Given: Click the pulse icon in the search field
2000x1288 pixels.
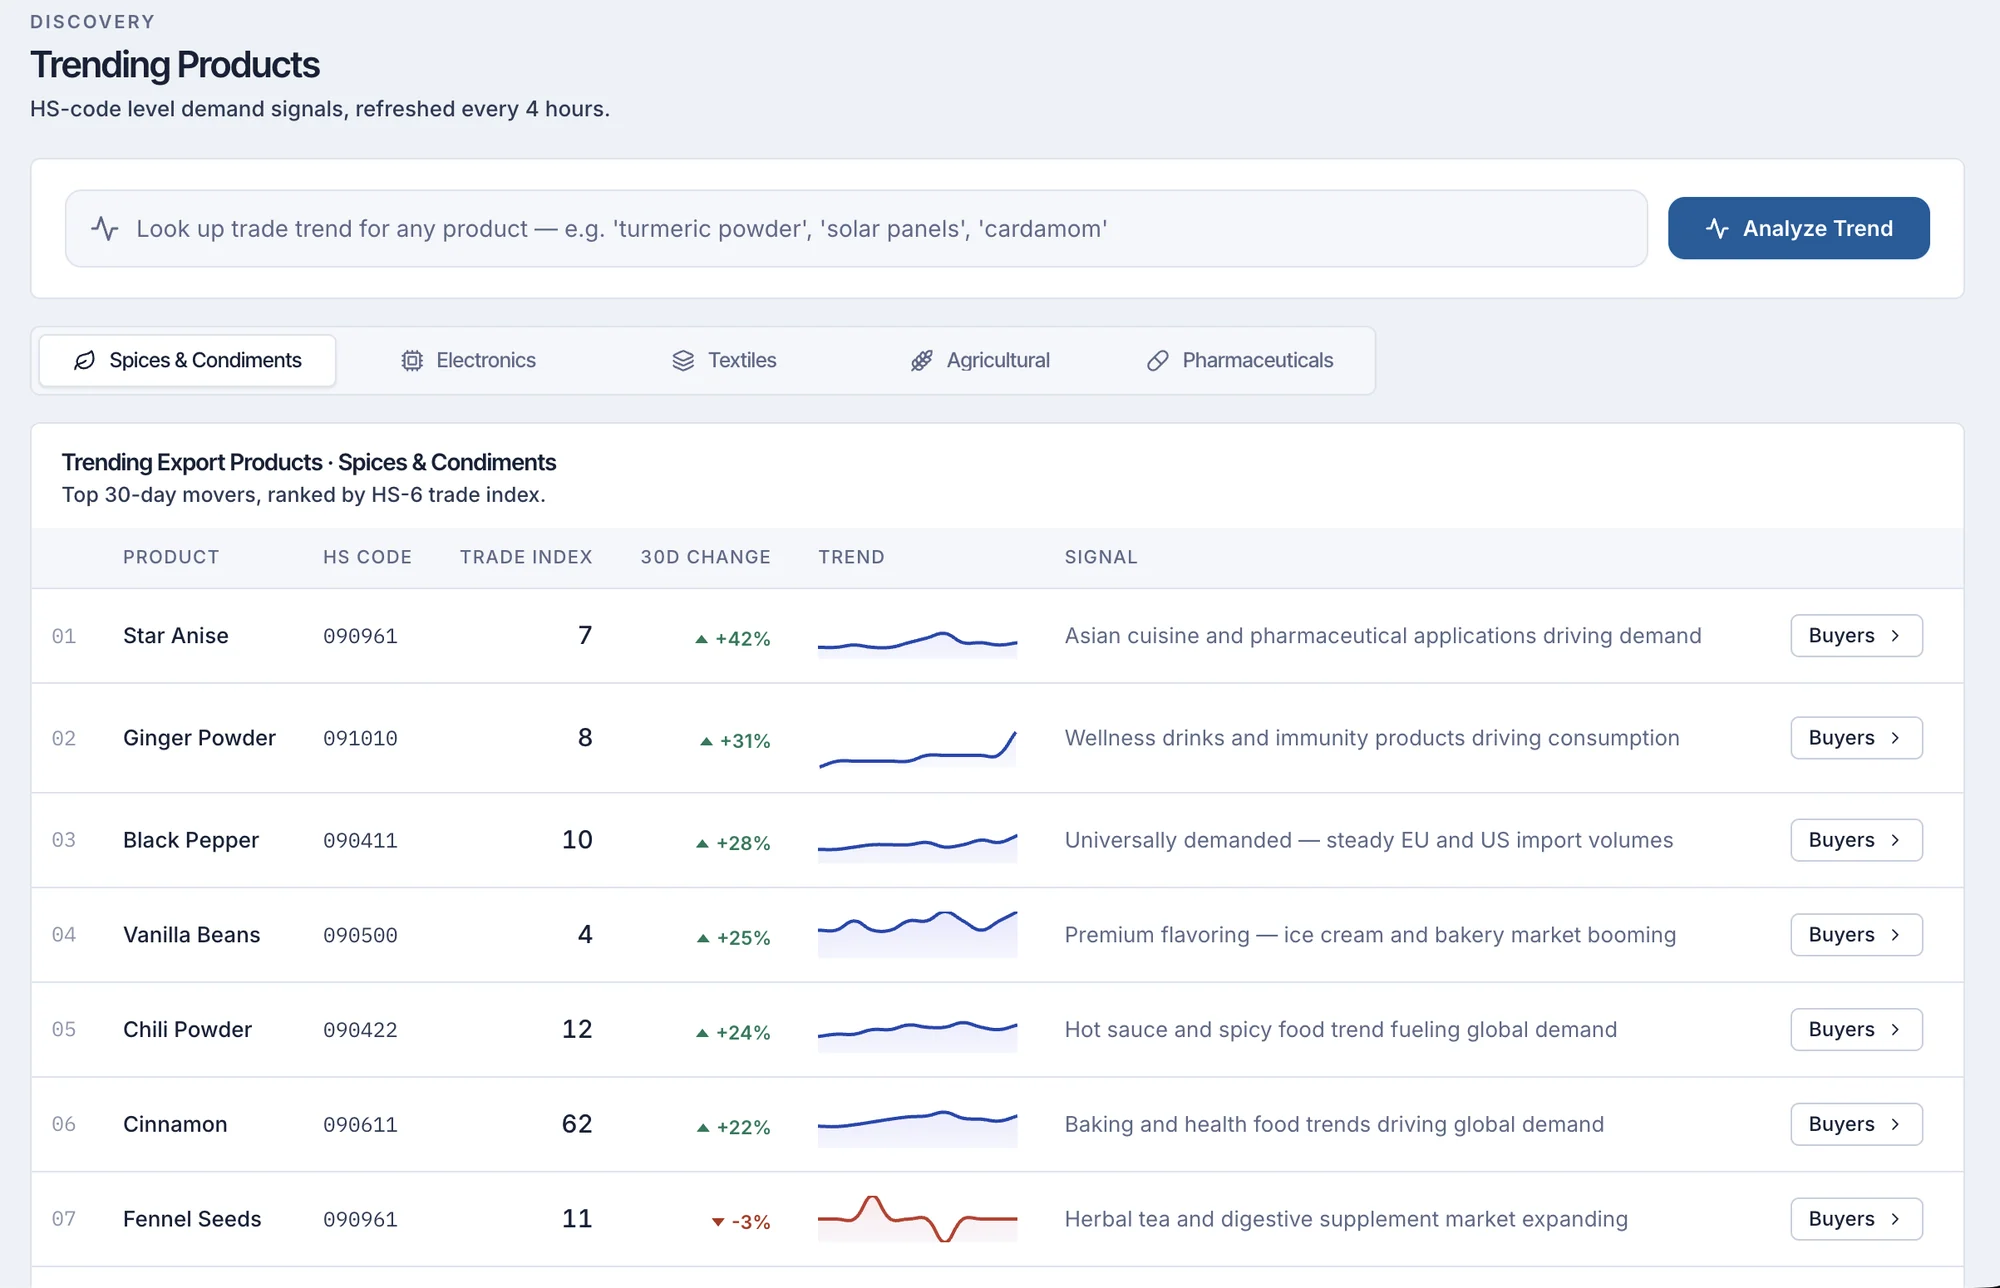Looking at the screenshot, I should pyautogui.click(x=105, y=229).
